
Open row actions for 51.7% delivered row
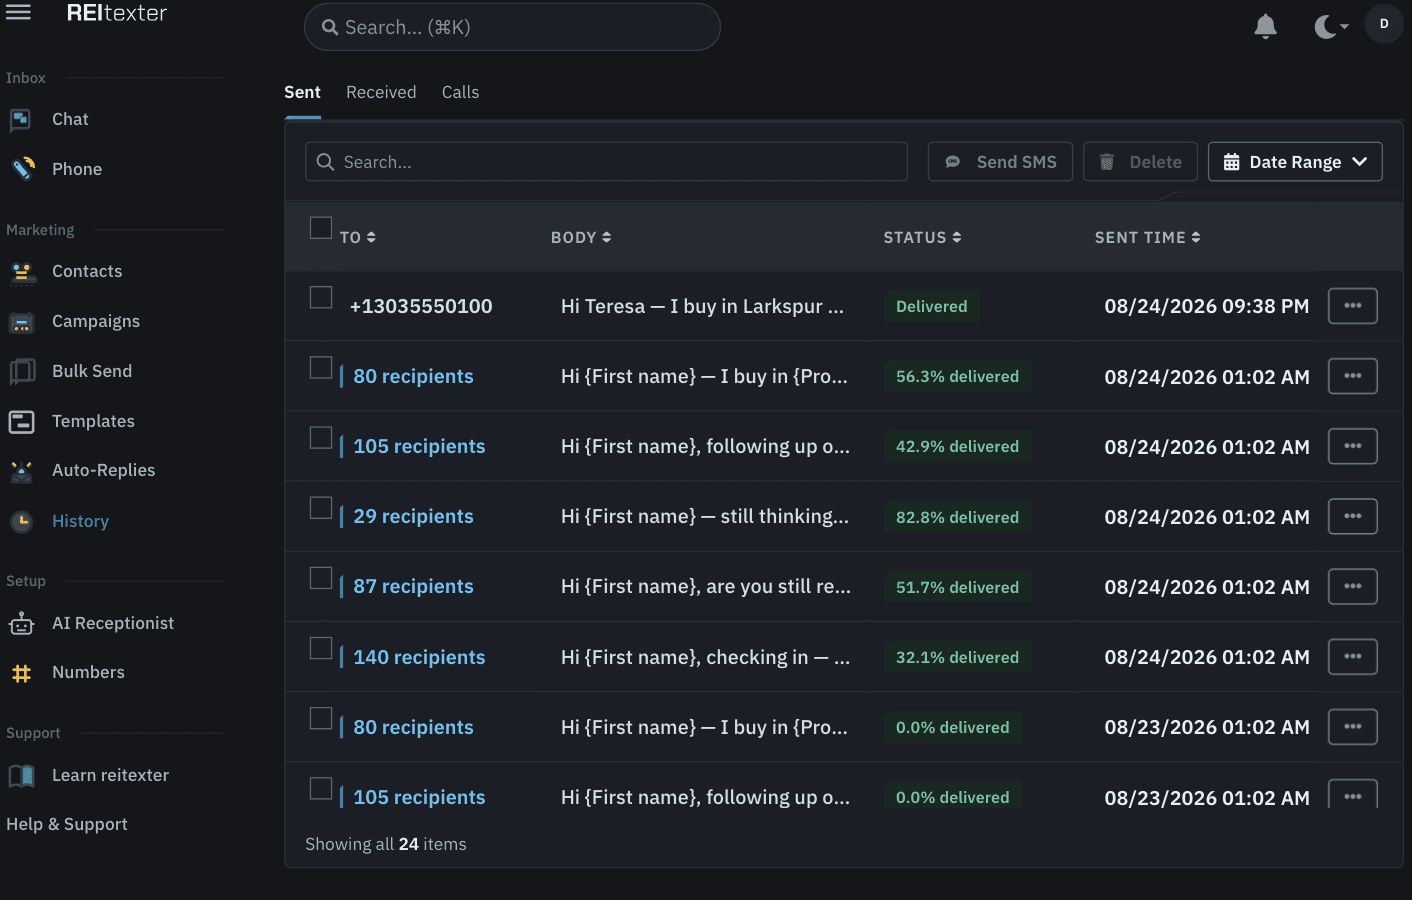click(x=1353, y=586)
